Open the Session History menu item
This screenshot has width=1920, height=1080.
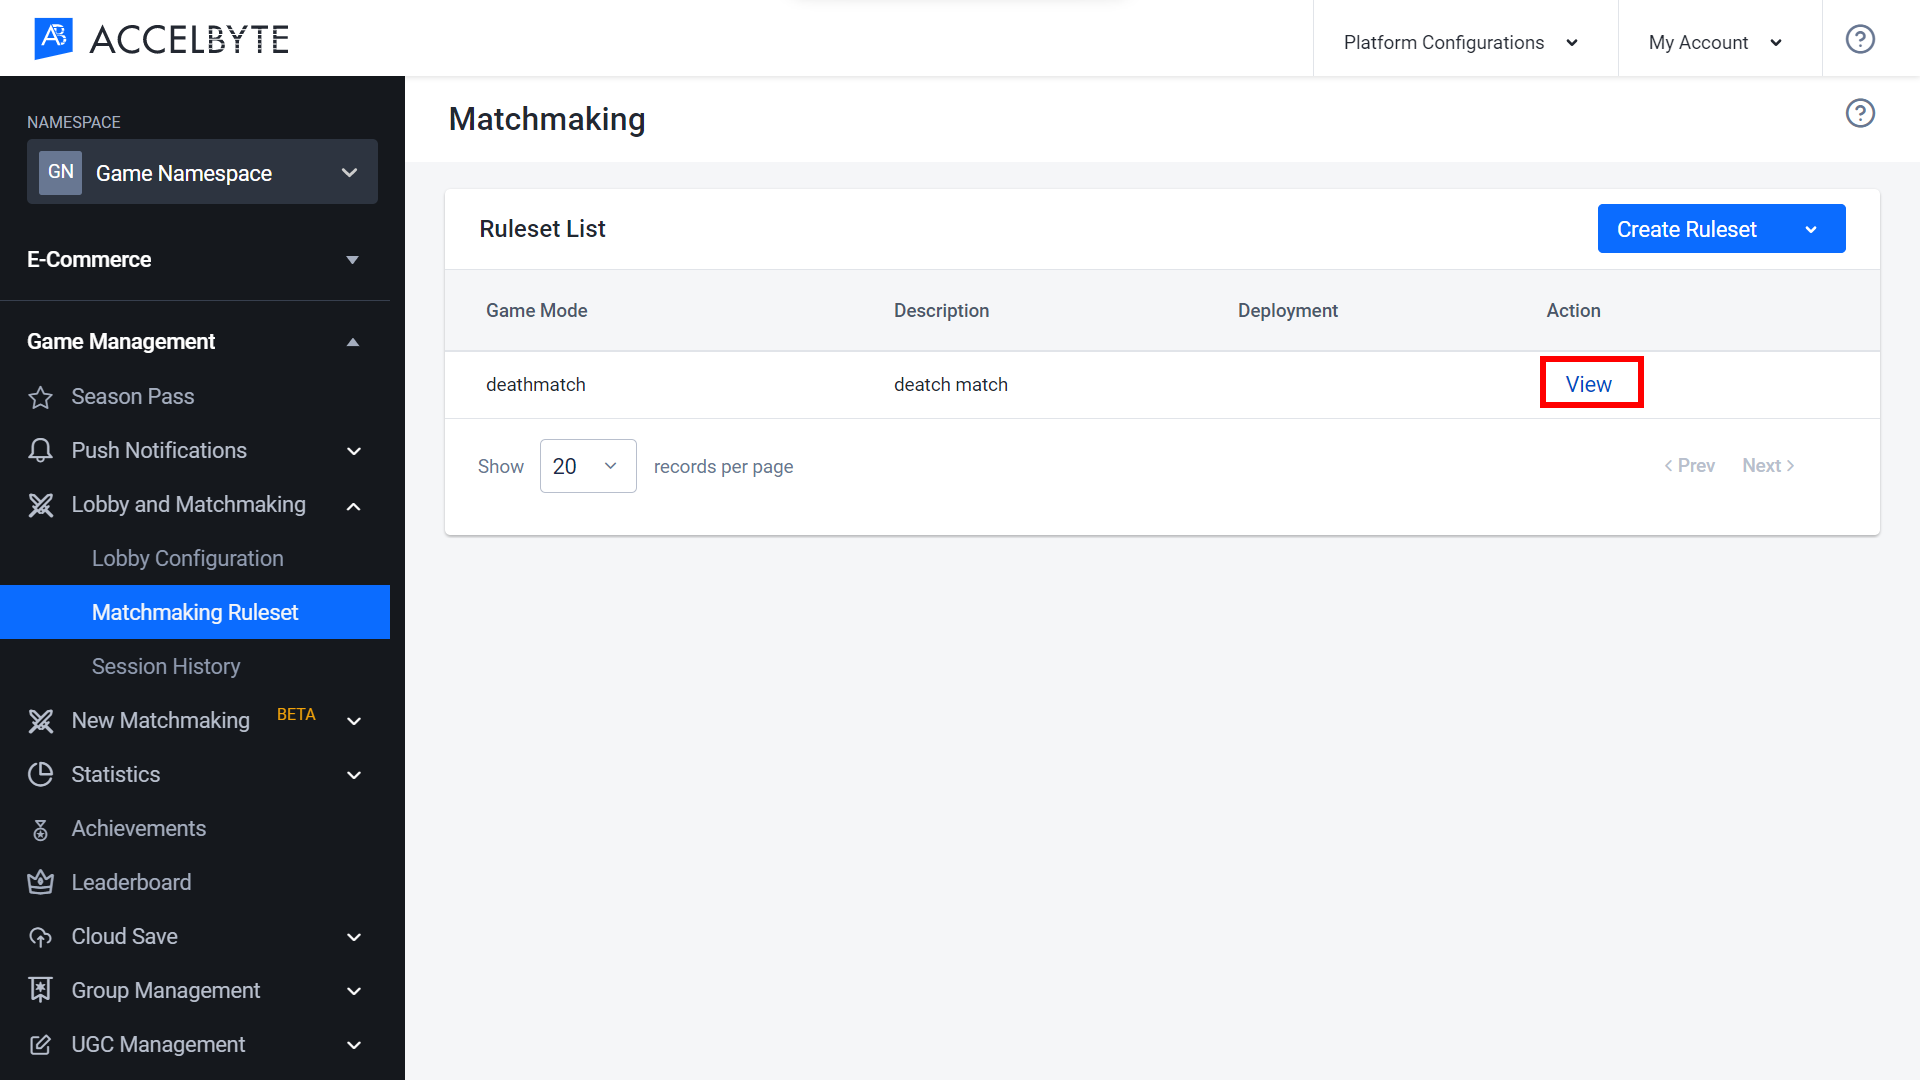[166, 666]
